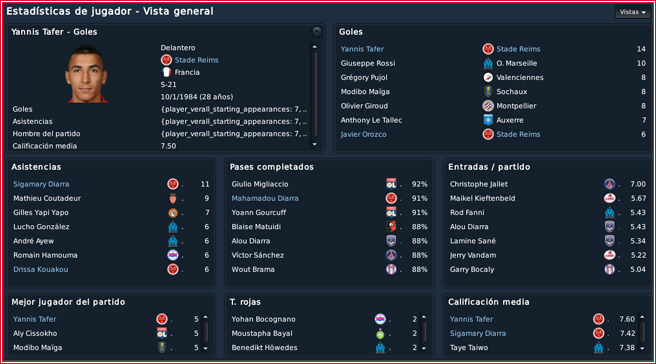Viewport: 656px width, 364px height.
Task: Click the Sochaux crest next to Modibo Maïga in Goles
Action: tap(488, 92)
